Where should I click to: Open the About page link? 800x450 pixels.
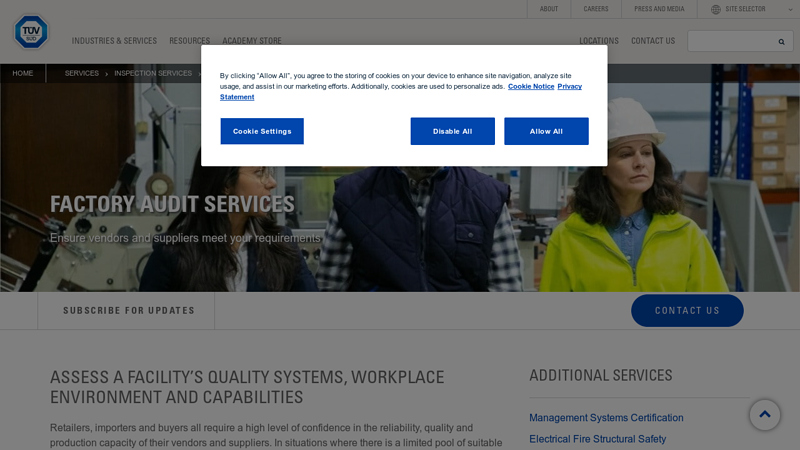(549, 9)
